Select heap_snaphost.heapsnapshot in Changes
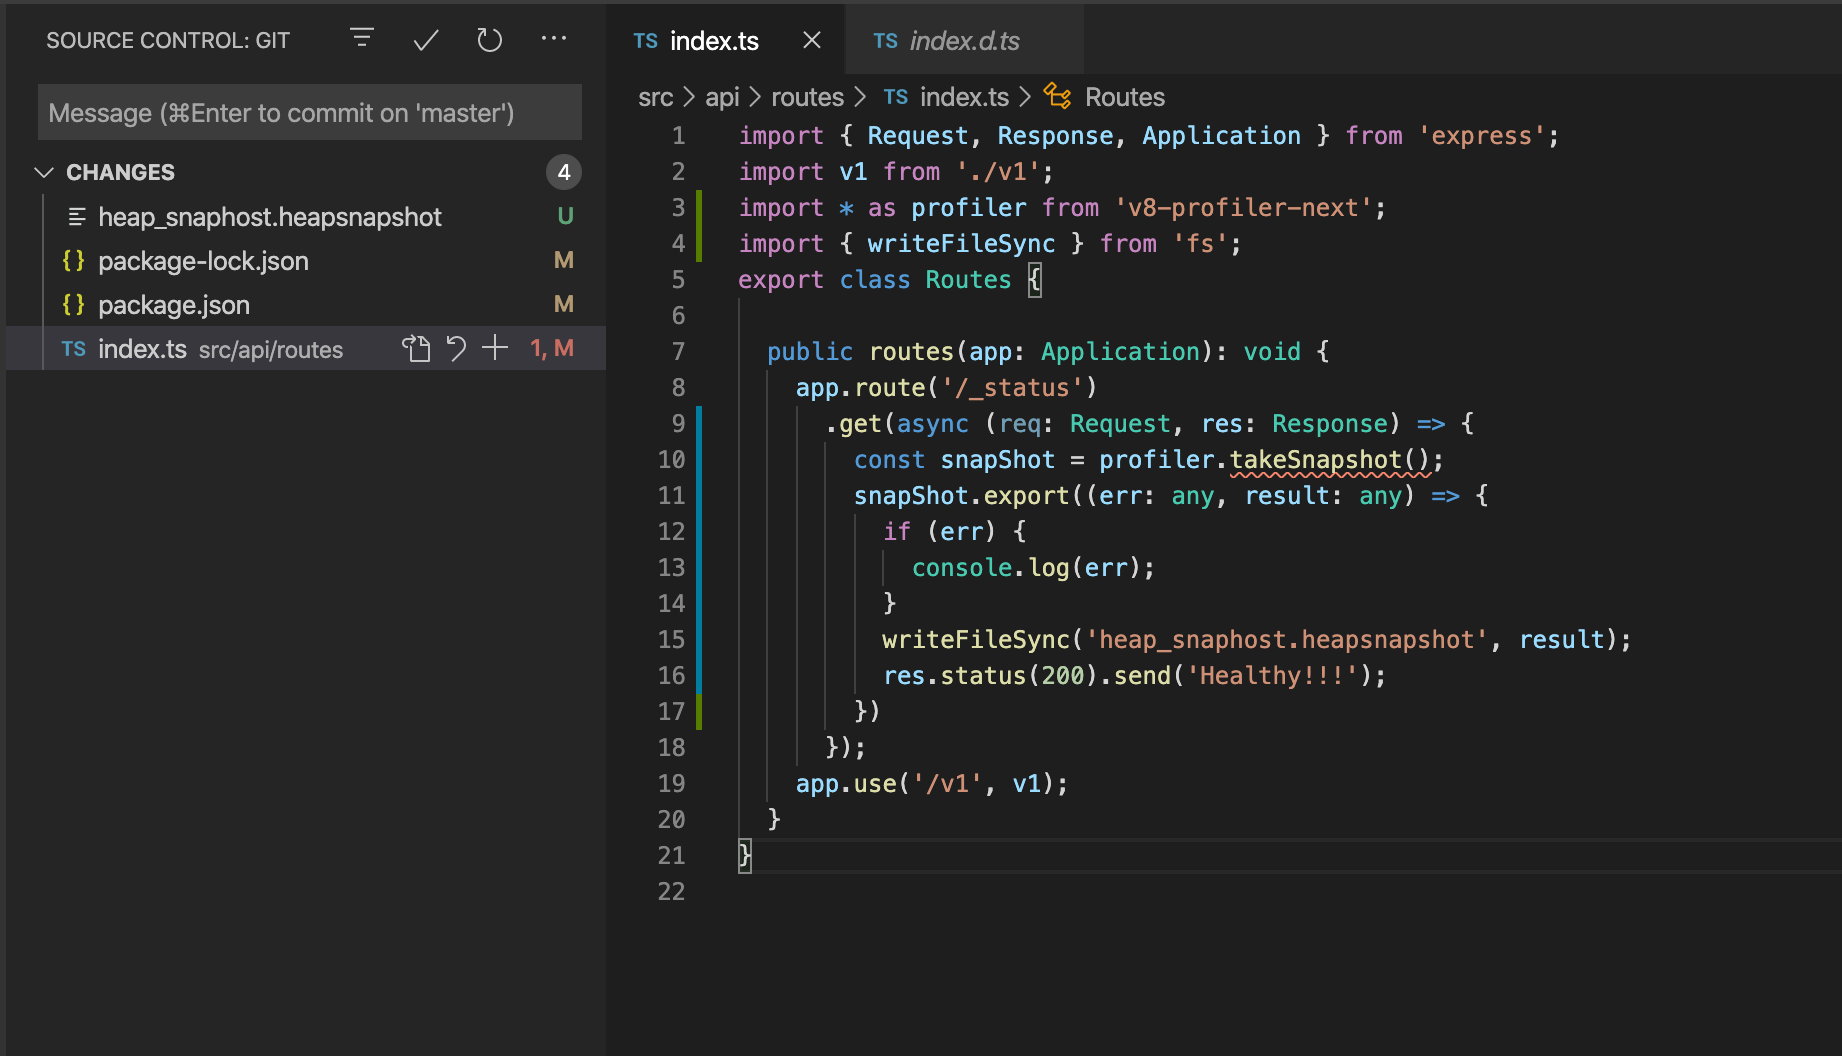Screen dimensions: 1842x1056 click(270, 216)
